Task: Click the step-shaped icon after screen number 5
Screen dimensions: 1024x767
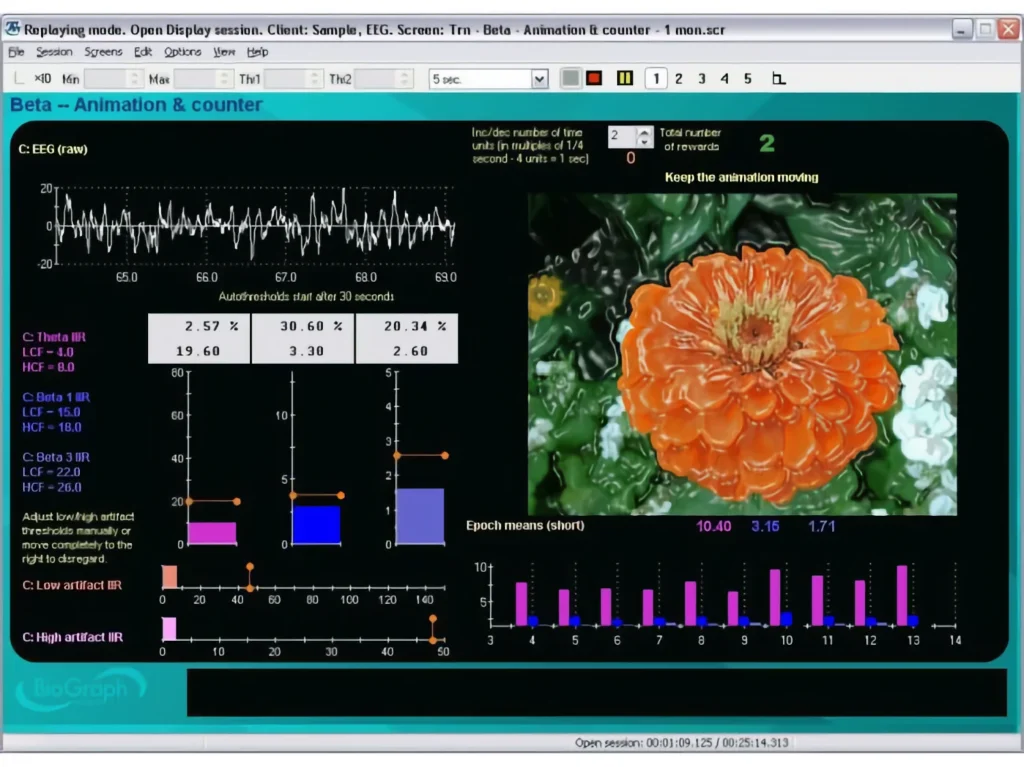Action: (778, 79)
